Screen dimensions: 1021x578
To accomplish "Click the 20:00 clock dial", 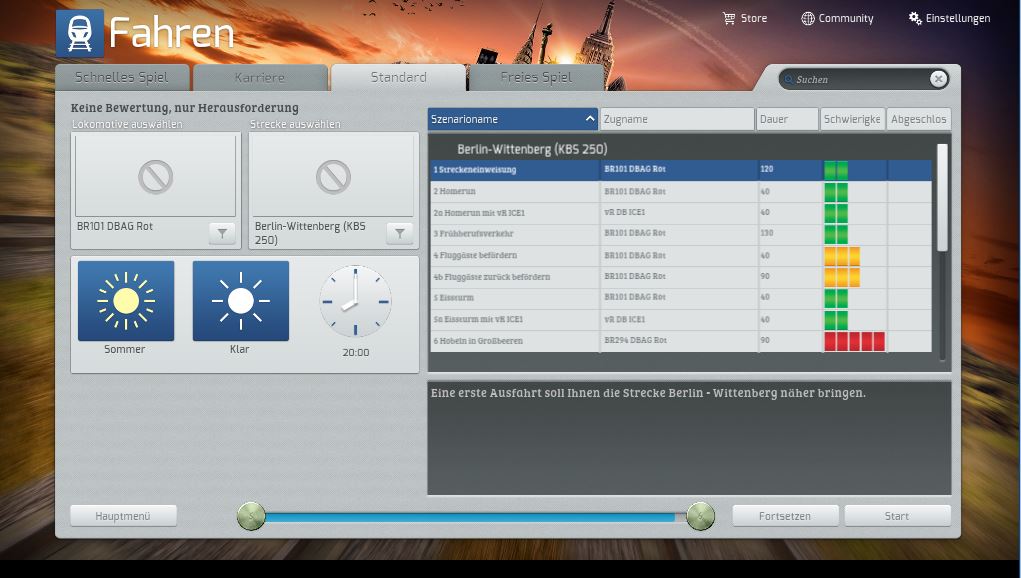I will 355,301.
